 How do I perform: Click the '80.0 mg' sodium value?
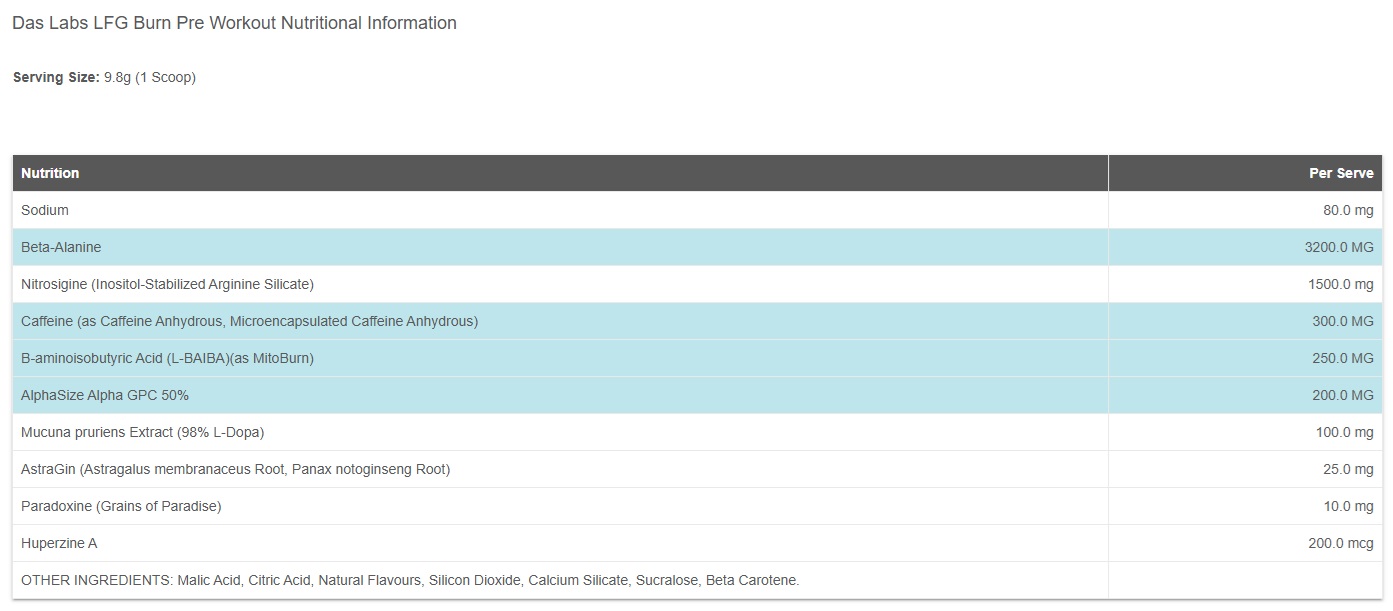(x=1348, y=210)
